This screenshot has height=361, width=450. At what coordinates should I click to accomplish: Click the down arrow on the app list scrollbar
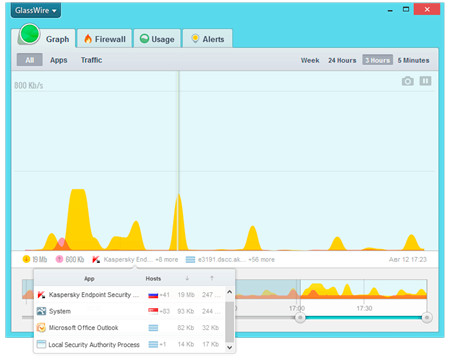[x=229, y=347]
